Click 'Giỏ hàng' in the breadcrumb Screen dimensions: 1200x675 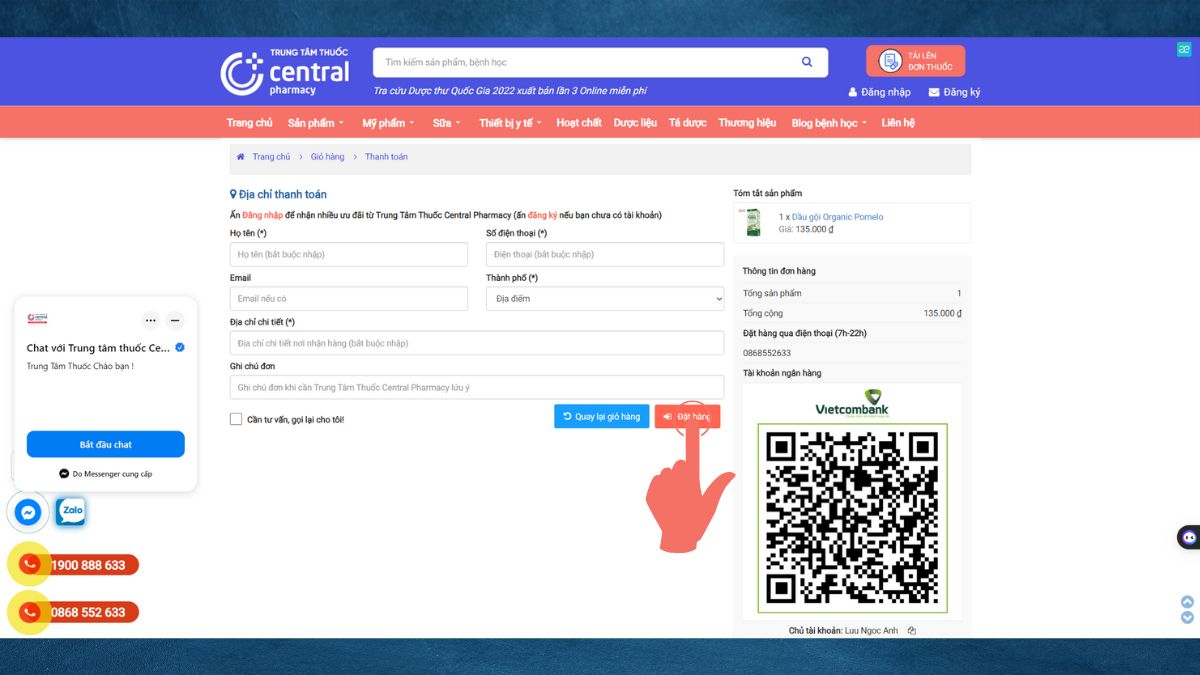327,157
